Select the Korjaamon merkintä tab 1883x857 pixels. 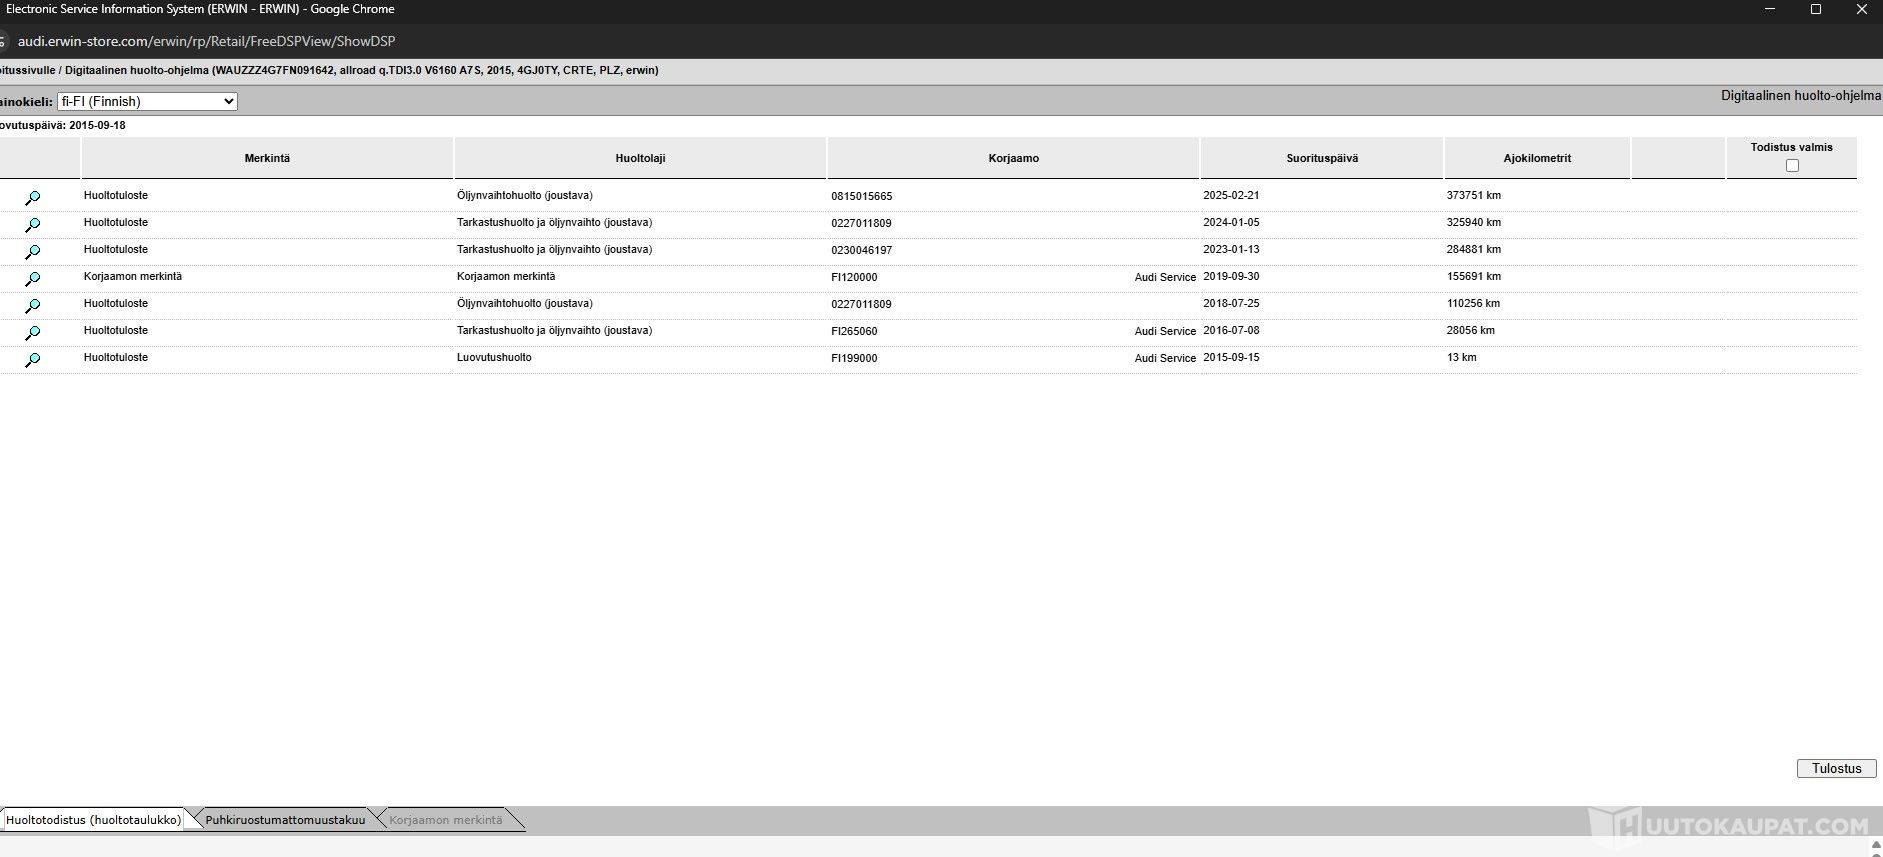click(x=446, y=820)
